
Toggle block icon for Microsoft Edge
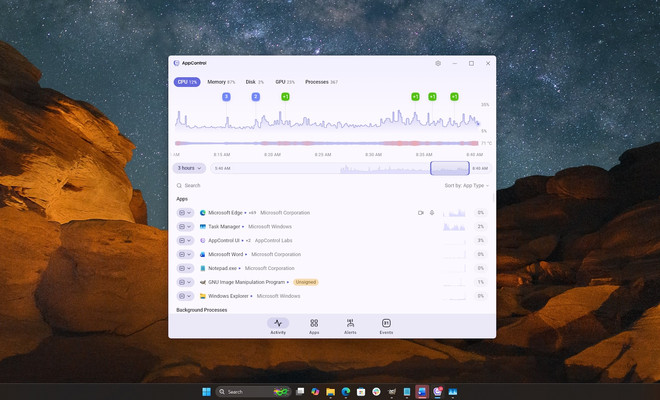pos(182,213)
